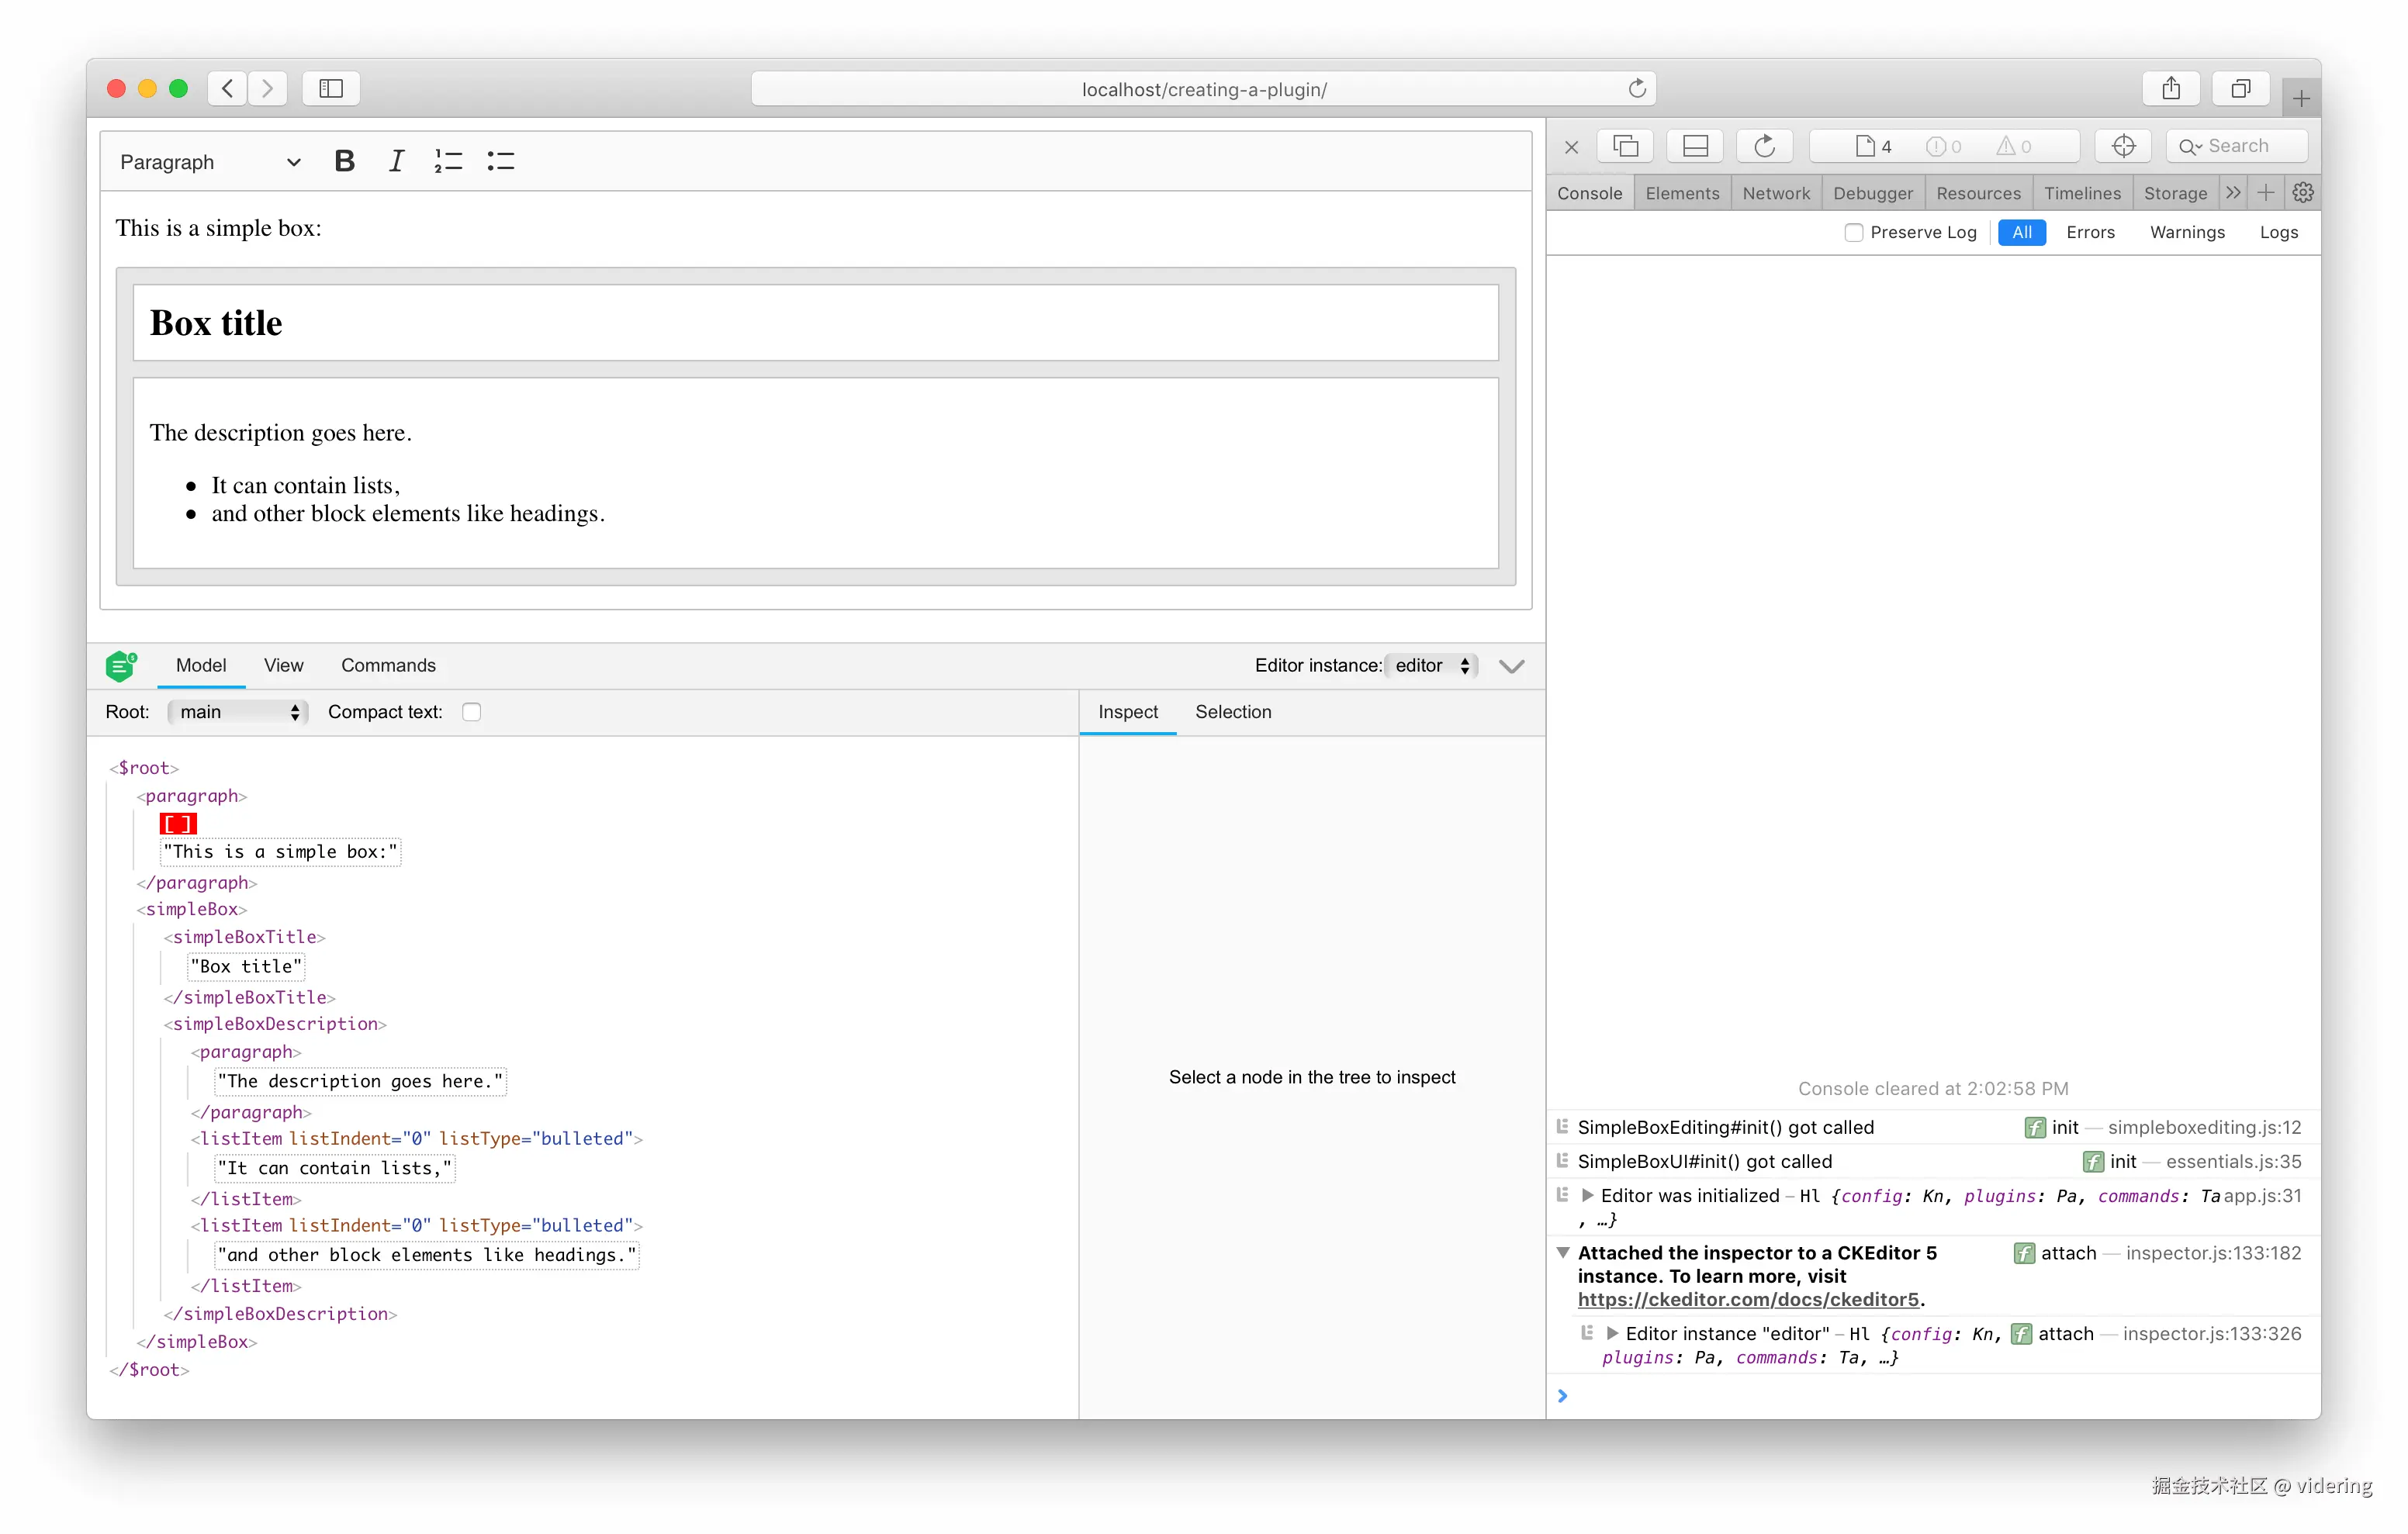Image resolution: width=2408 pixels, height=1534 pixels.
Task: Insert a bulleted list
Action: [x=500, y=161]
